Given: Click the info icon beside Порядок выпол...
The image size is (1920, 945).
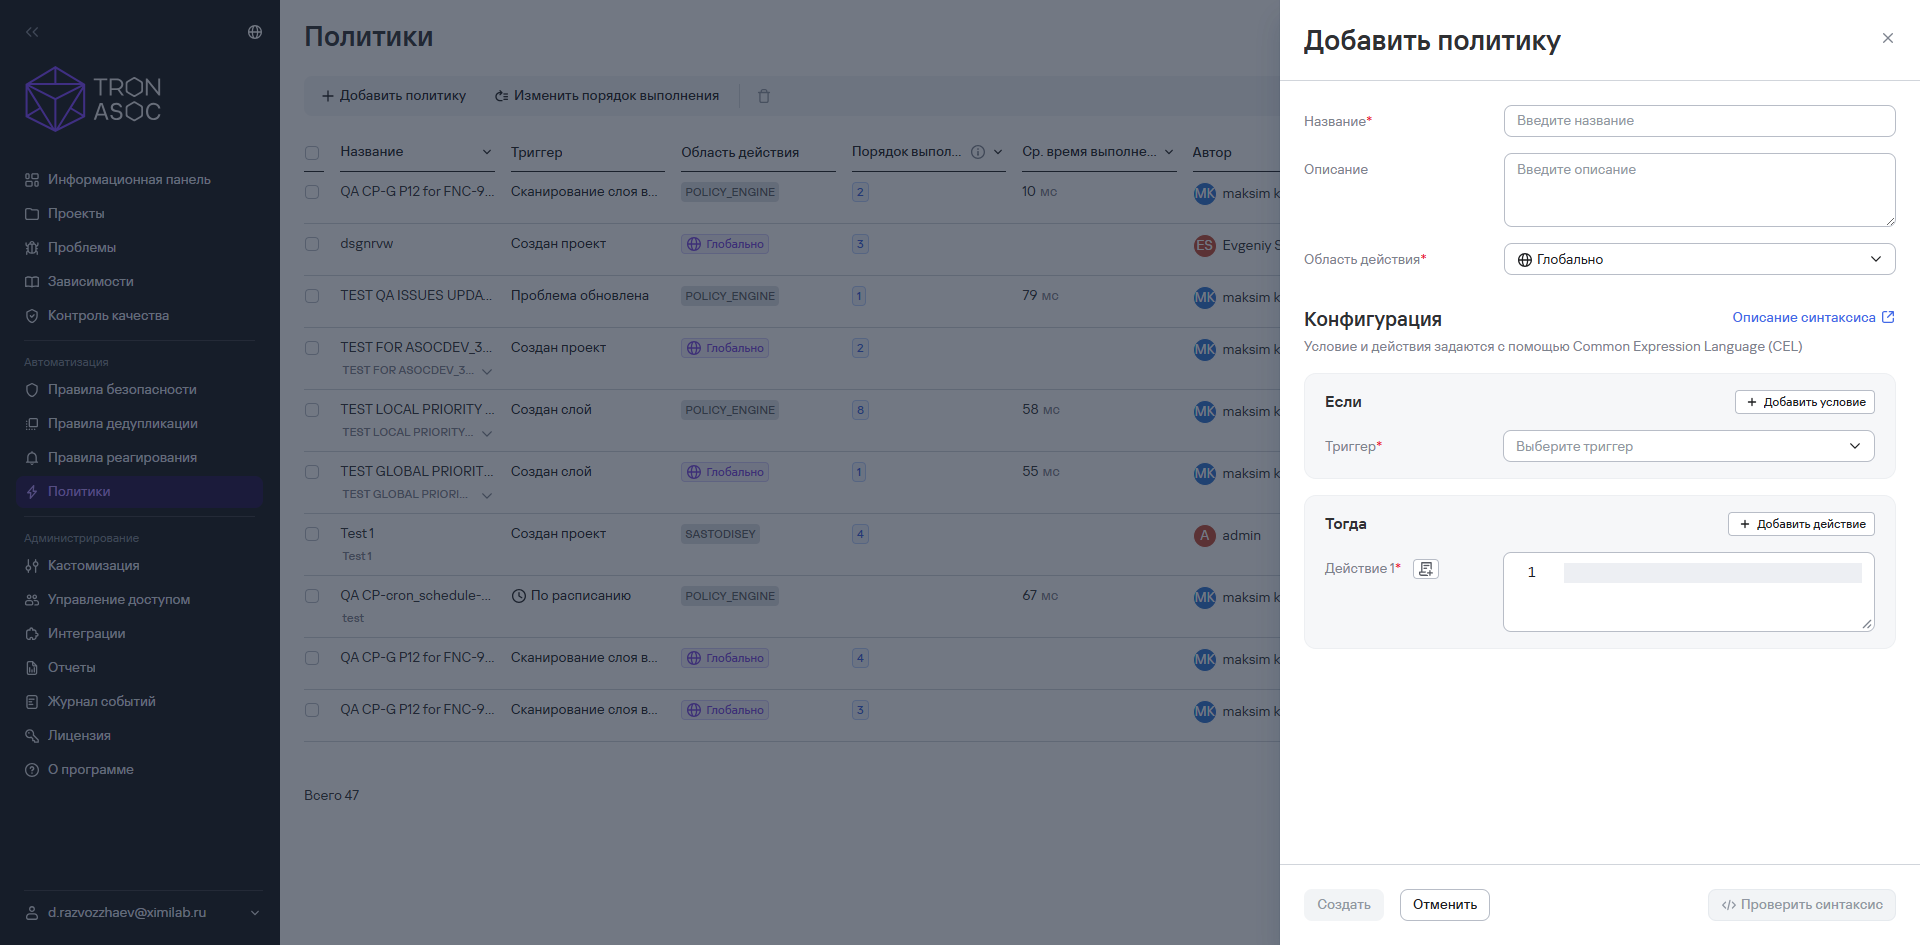Looking at the screenshot, I should [x=978, y=152].
